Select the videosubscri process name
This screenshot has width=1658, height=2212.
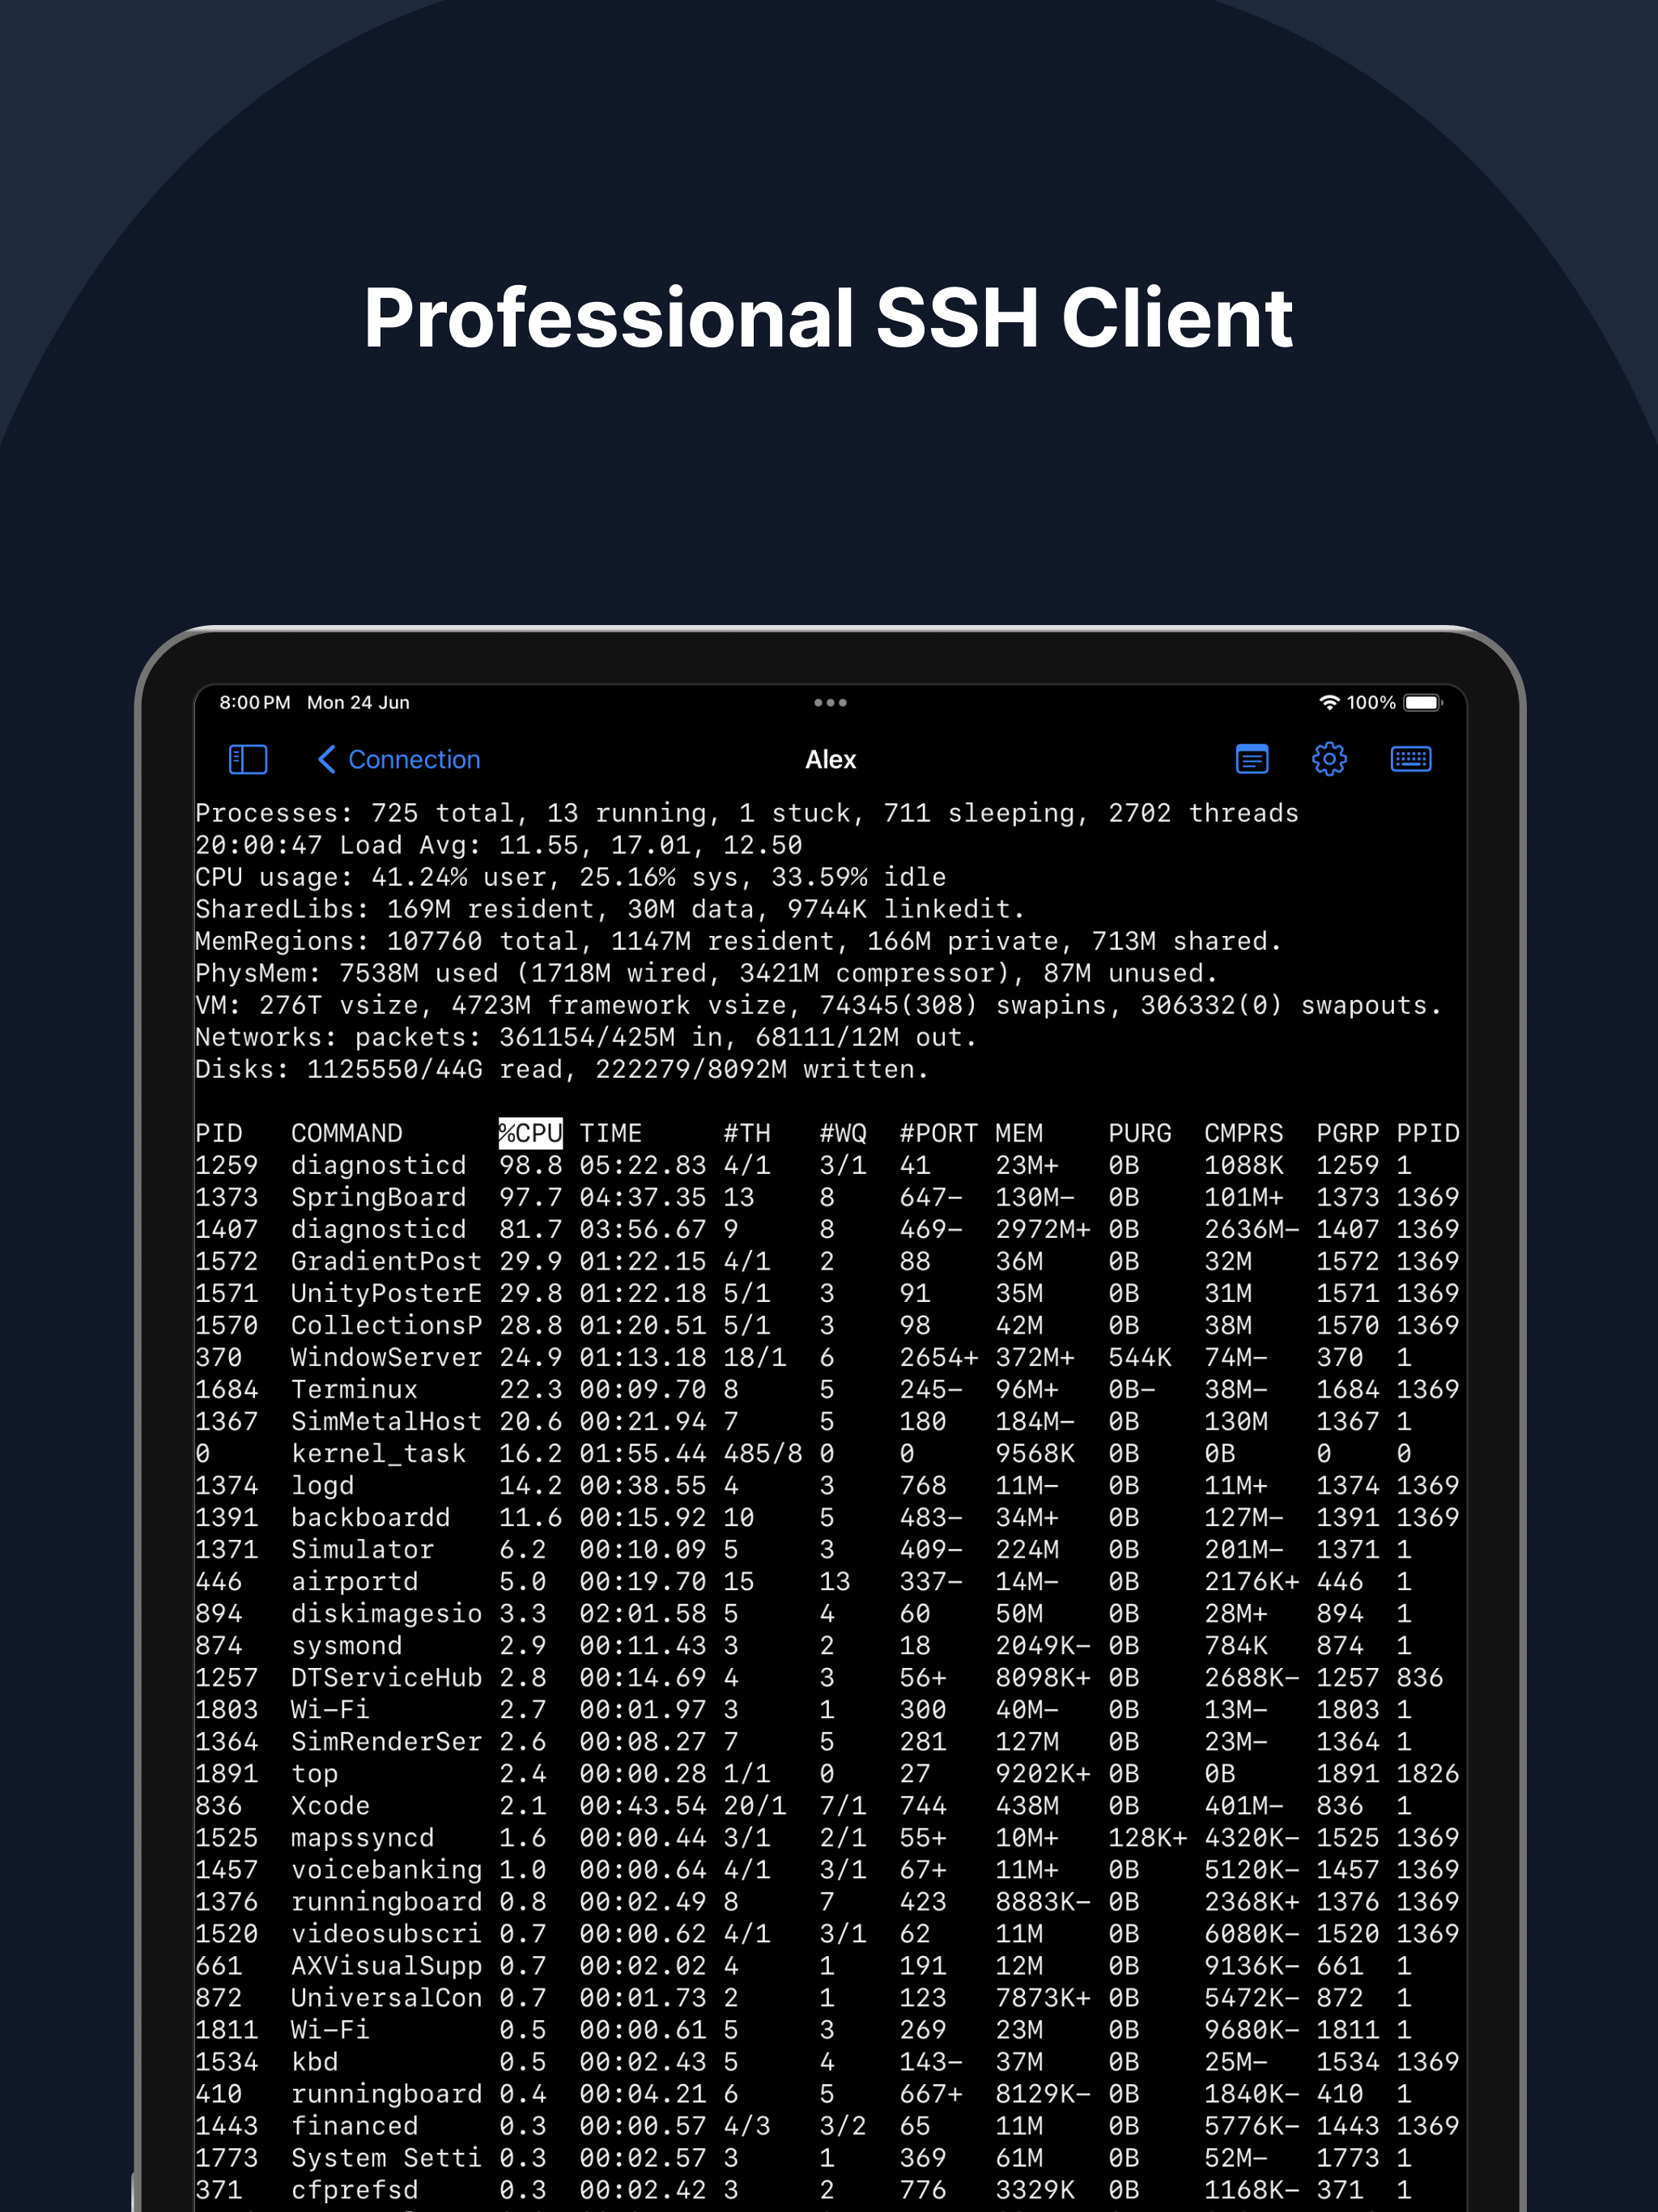click(x=387, y=1933)
